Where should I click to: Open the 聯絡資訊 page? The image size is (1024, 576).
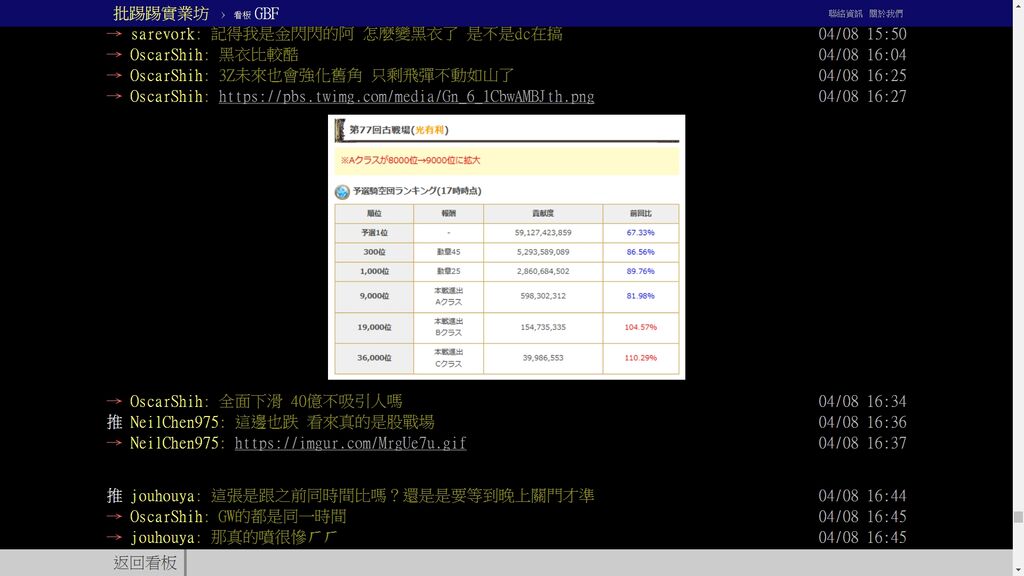point(845,14)
